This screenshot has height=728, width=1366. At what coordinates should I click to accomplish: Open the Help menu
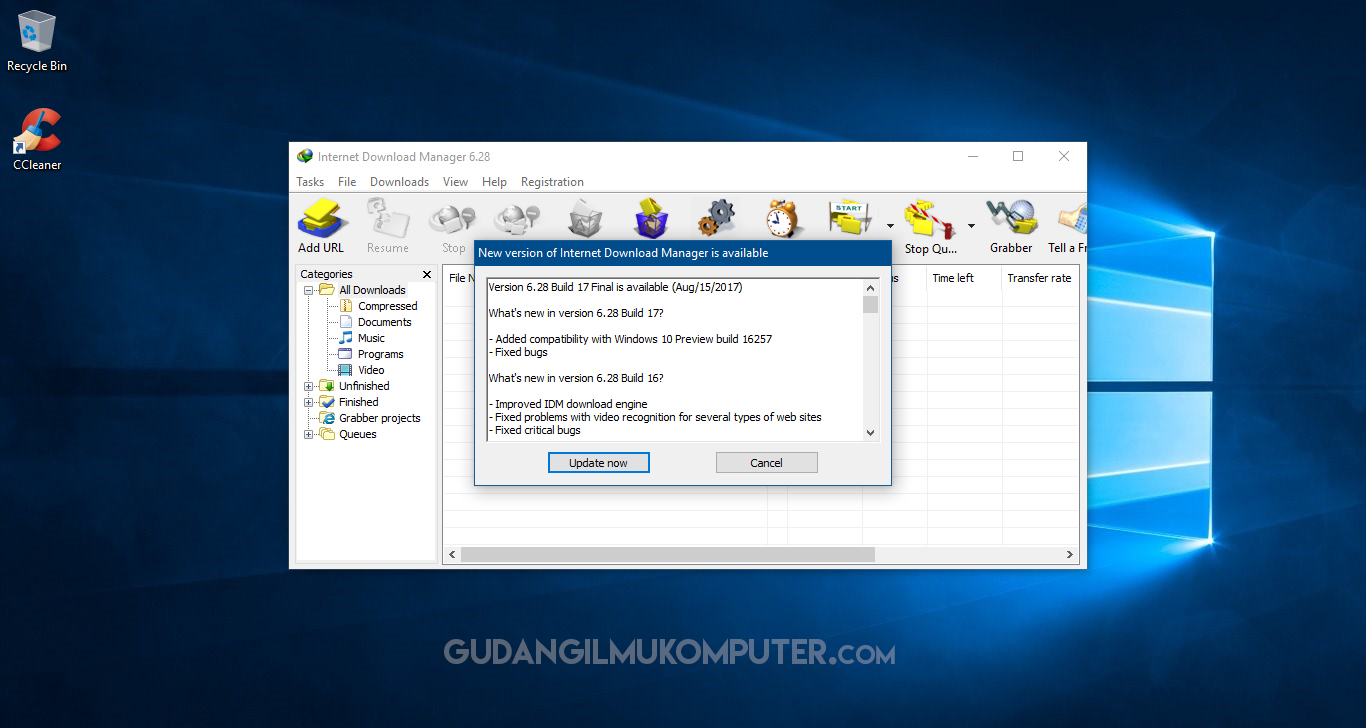coord(494,182)
